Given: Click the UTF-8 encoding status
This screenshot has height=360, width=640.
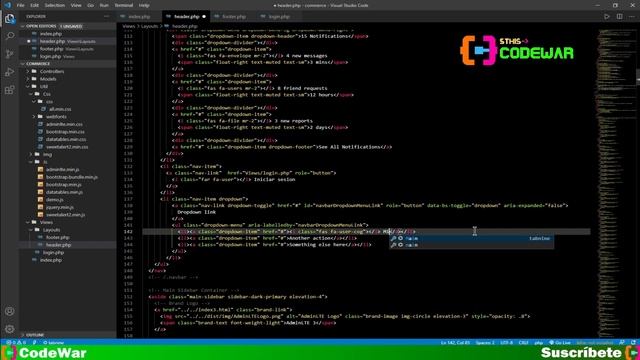Looking at the screenshot, I should pyautogui.click(x=506, y=343).
